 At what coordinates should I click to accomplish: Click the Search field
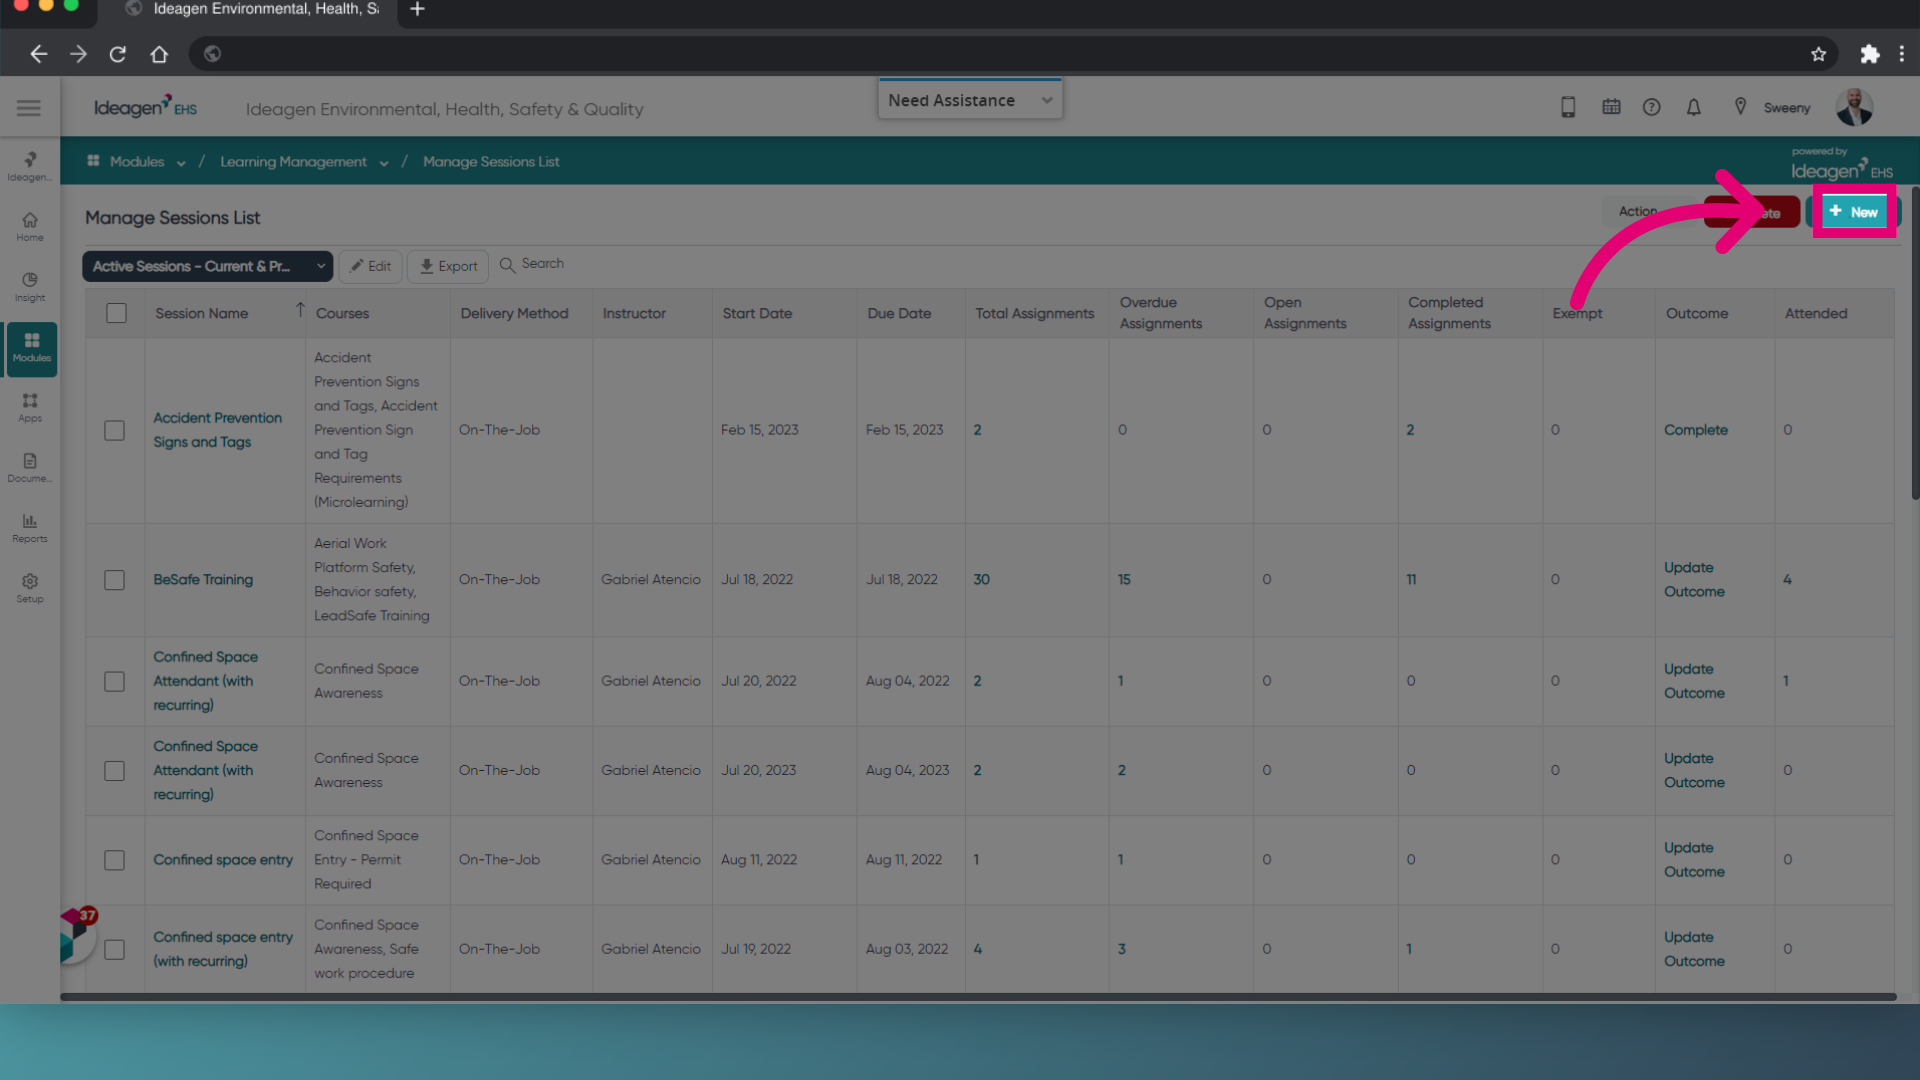coord(542,264)
